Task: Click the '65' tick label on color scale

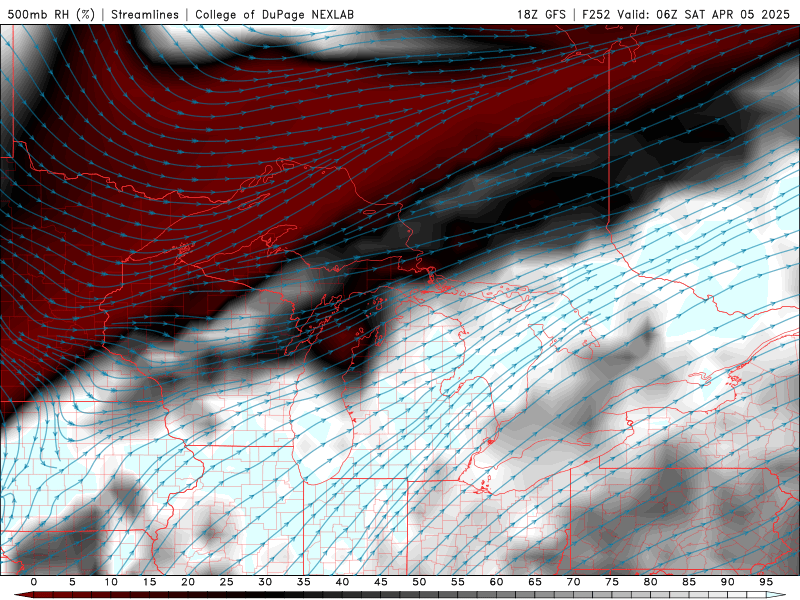Action: point(535,582)
